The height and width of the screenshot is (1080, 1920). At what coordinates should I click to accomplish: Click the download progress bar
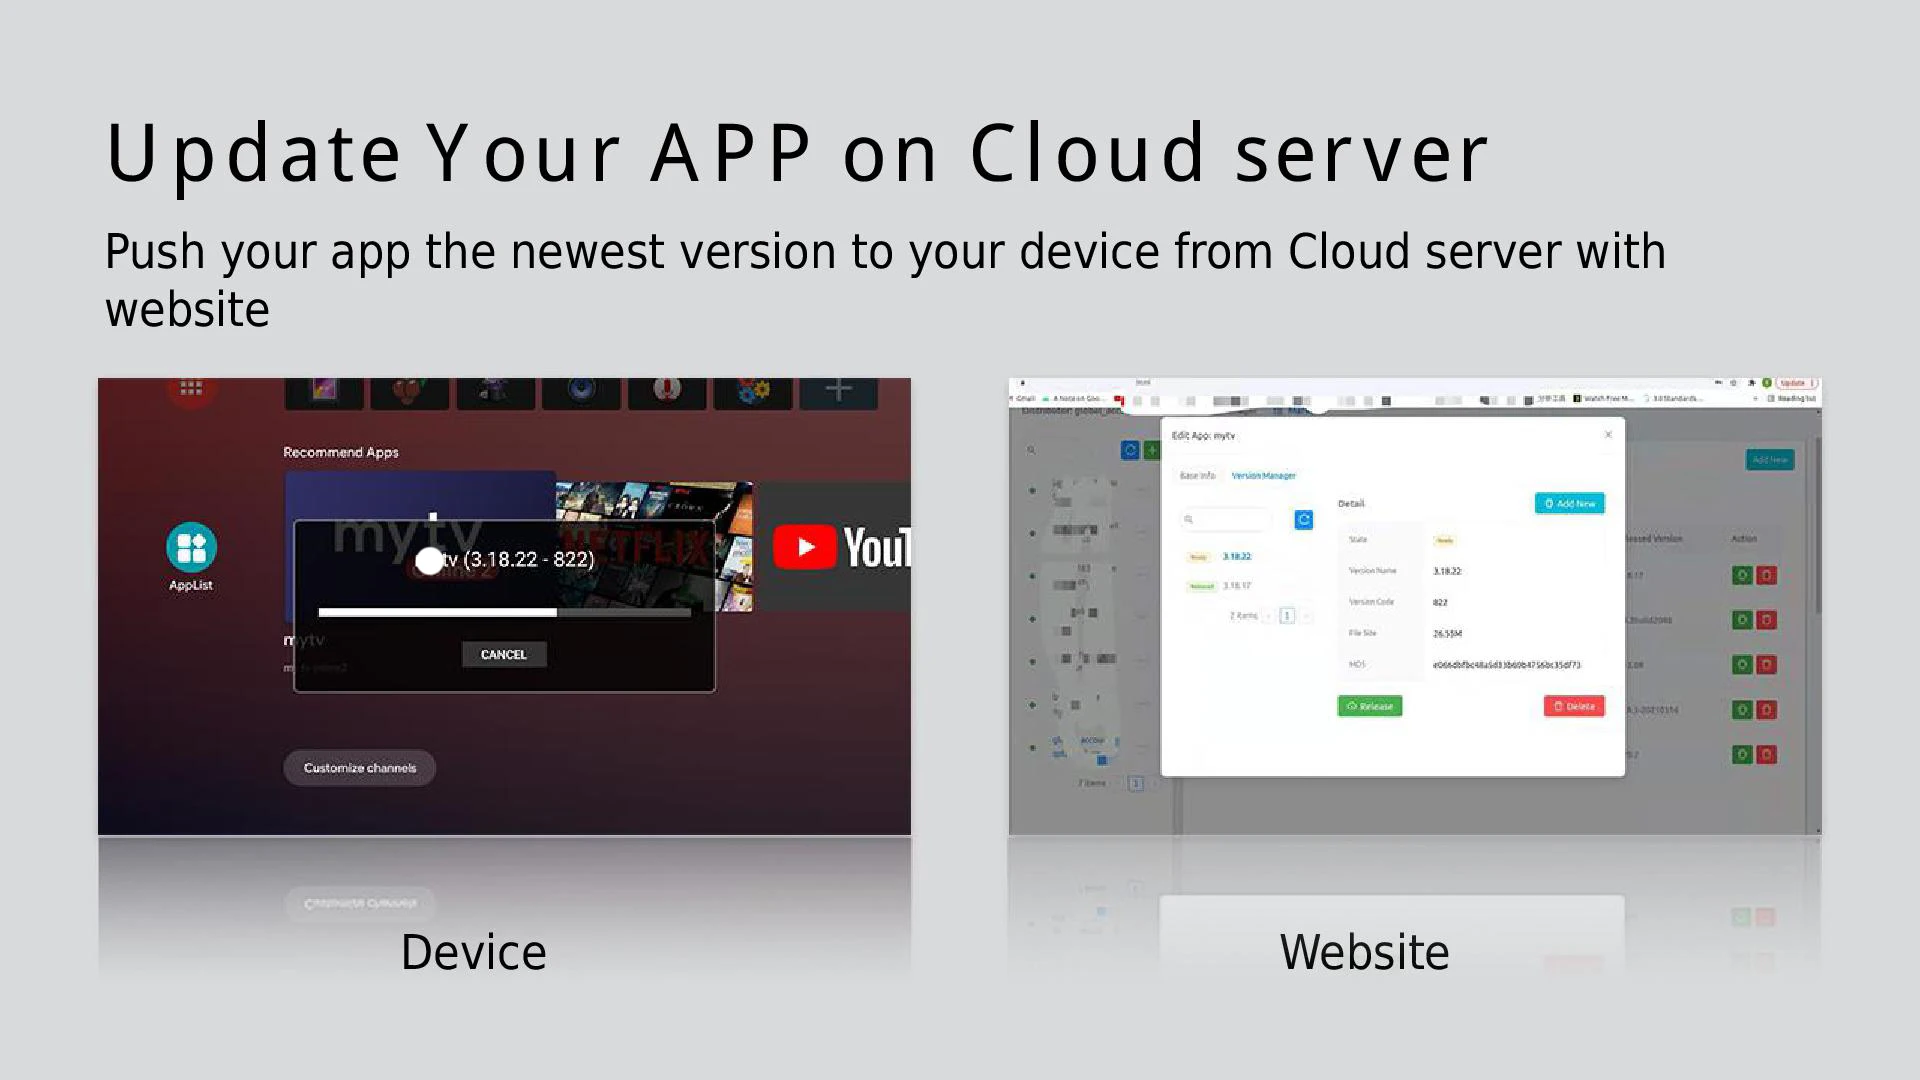[x=504, y=612]
